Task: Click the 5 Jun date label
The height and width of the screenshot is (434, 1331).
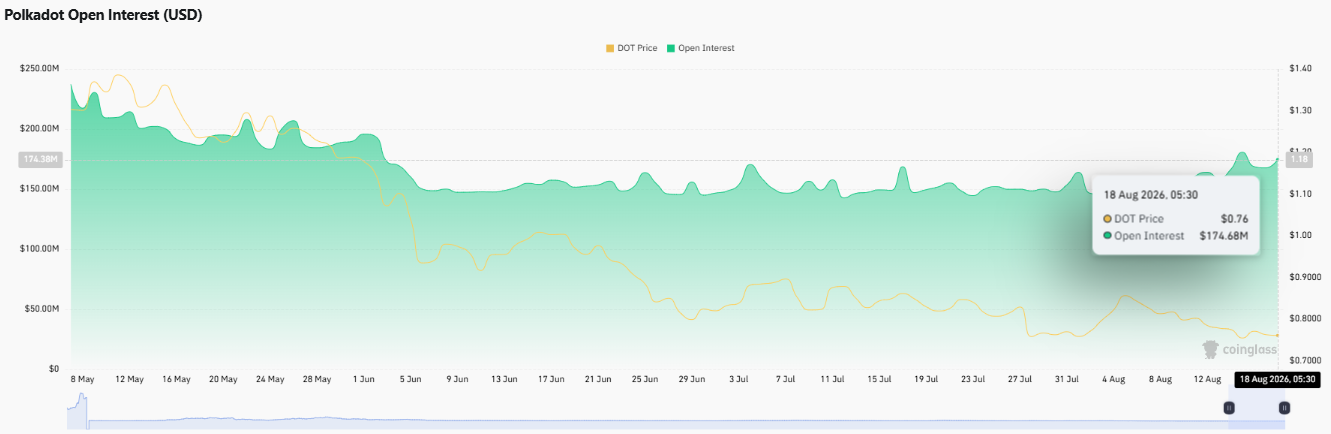Action: pos(411,380)
